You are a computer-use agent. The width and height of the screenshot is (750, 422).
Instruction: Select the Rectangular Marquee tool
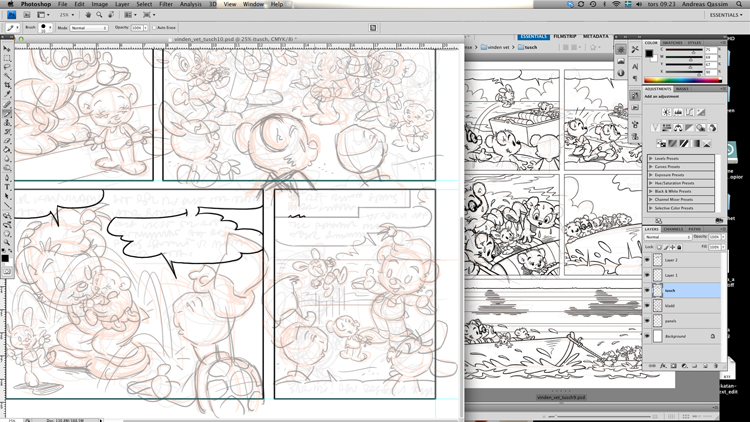[7, 58]
